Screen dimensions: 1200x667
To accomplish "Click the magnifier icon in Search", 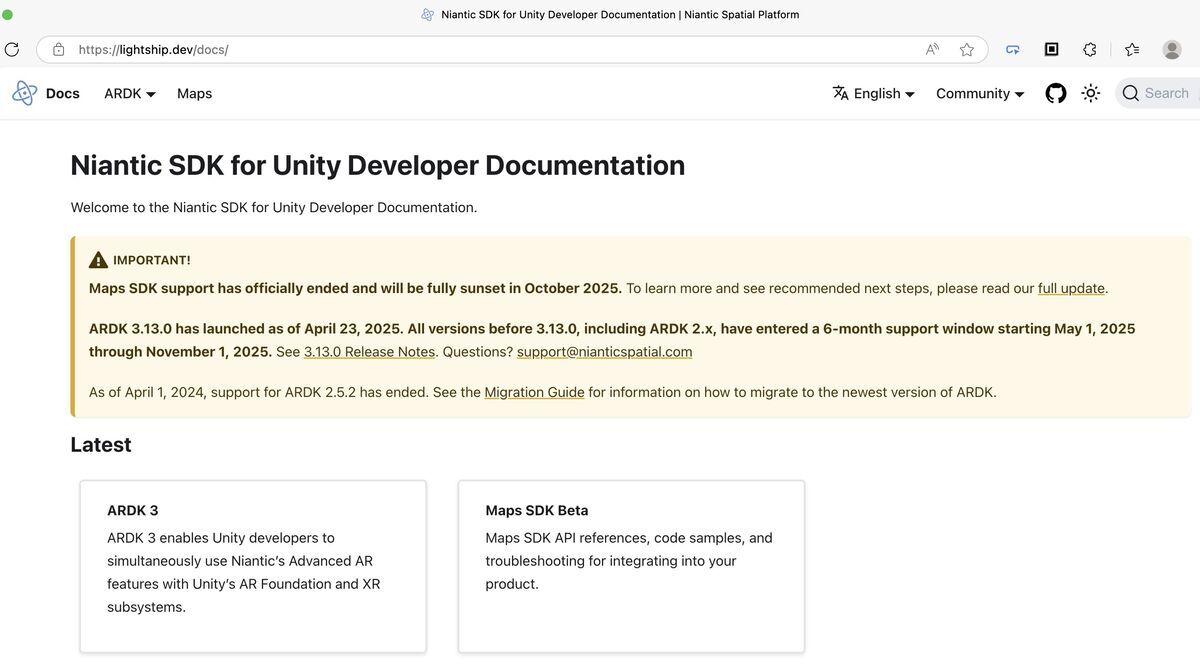I will point(1131,93).
